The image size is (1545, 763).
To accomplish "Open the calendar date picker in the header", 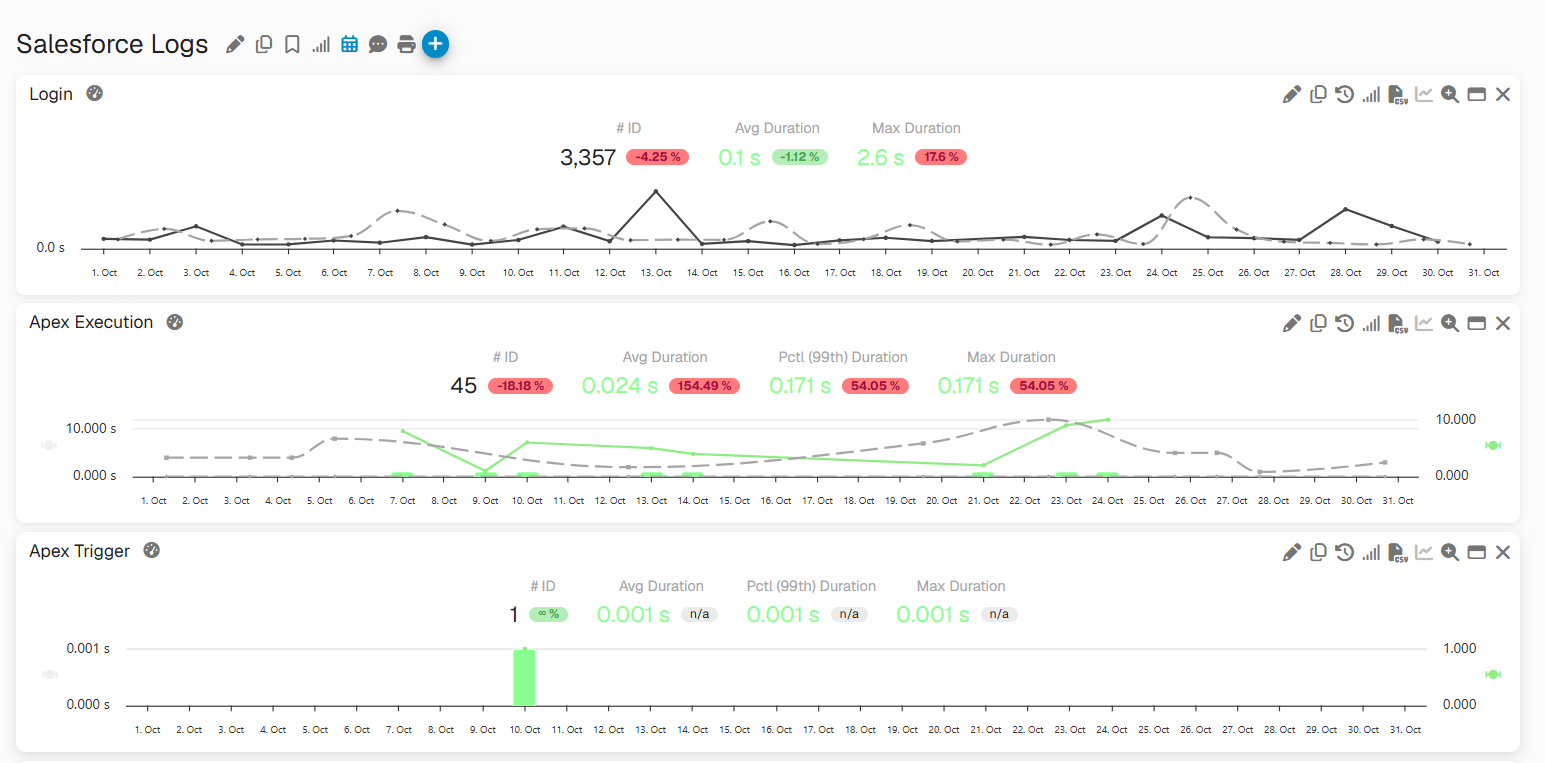I will [349, 44].
